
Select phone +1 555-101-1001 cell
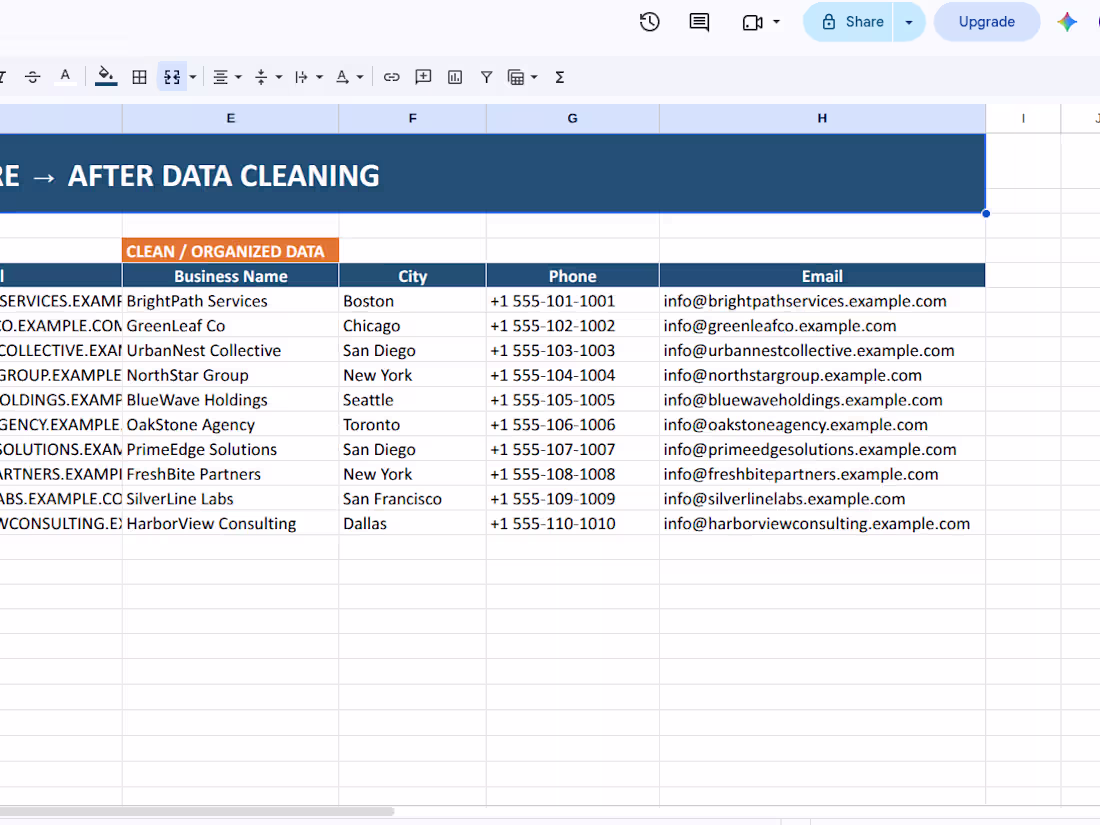coord(572,301)
